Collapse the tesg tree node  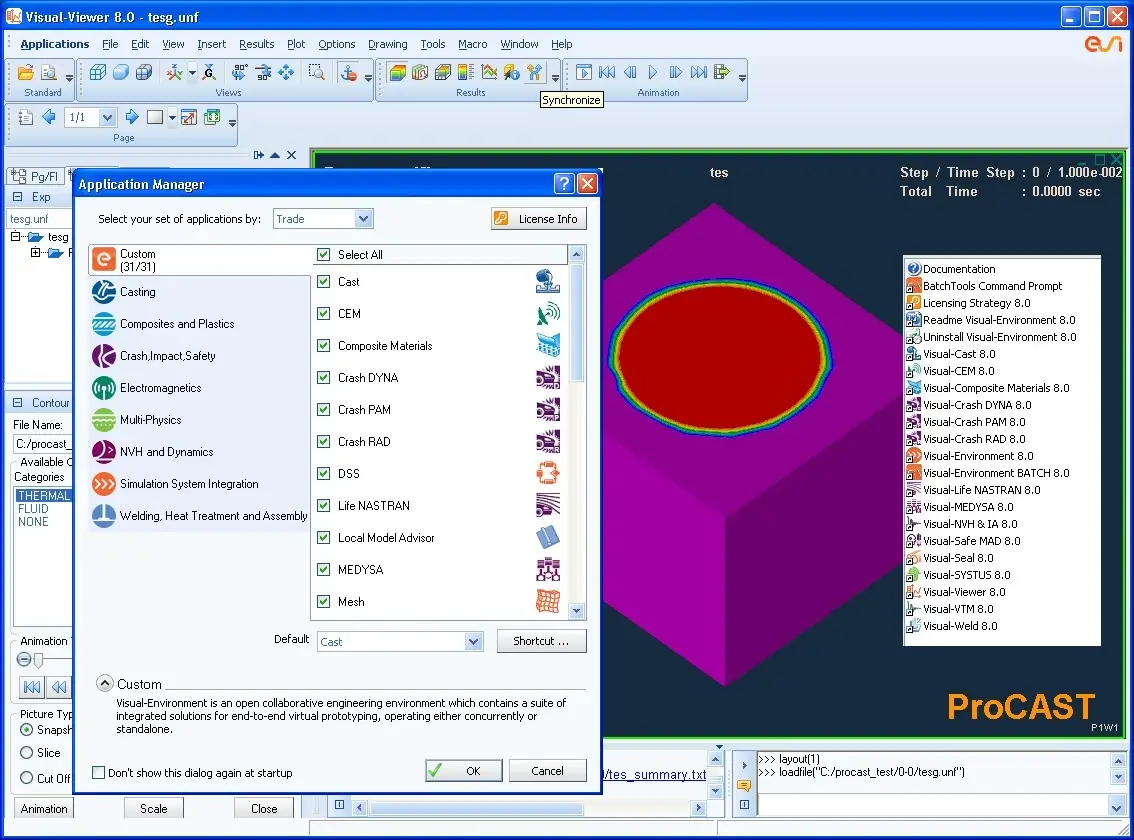point(15,237)
